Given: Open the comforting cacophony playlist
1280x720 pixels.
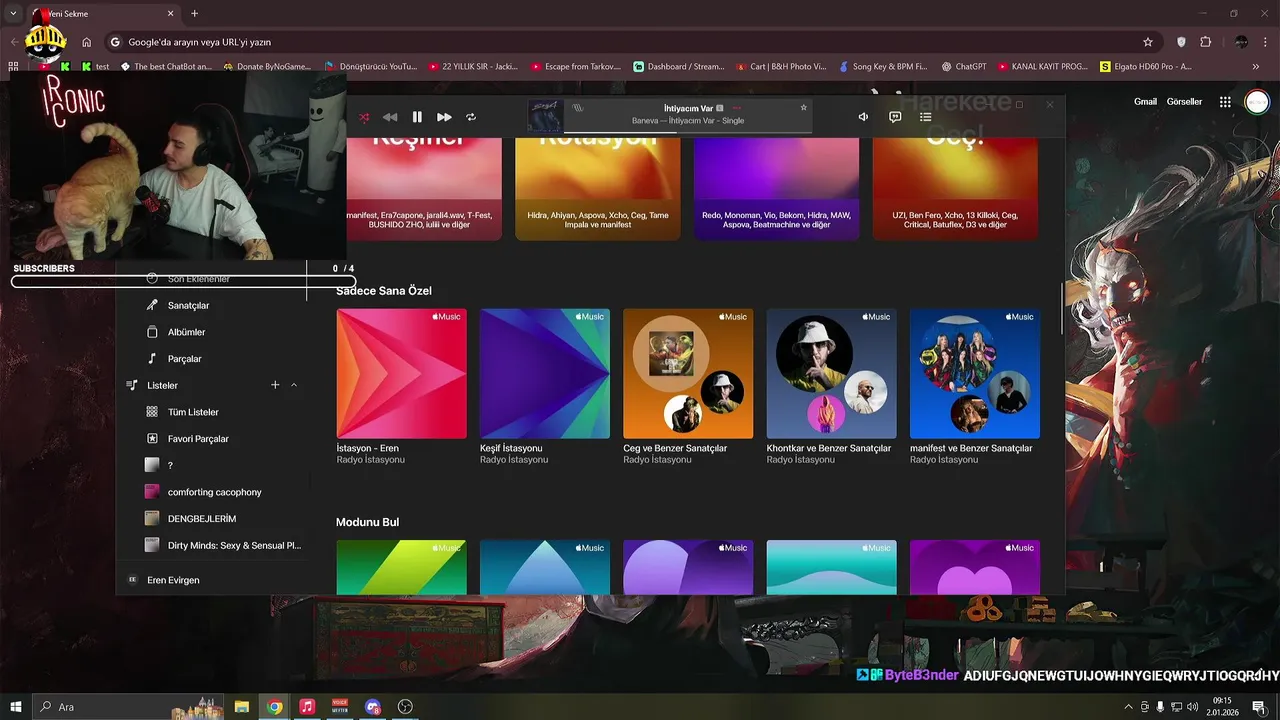Looking at the screenshot, I should click(216, 492).
